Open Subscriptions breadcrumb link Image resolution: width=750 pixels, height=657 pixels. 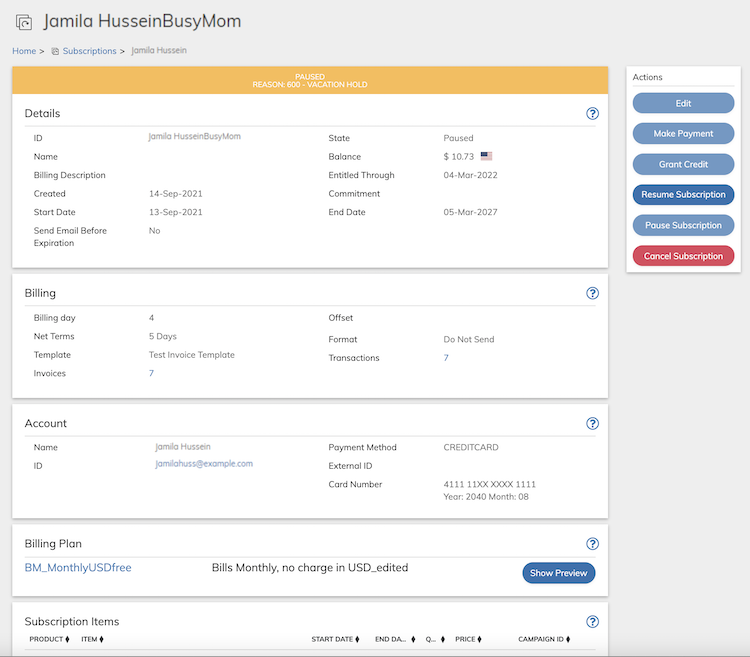coord(89,51)
